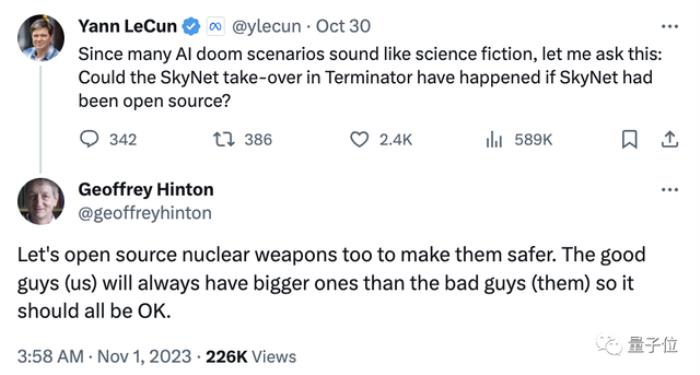700x375 pixels.
Task: Open Yann LeCun's profile picture
Action: pyautogui.click(x=41, y=38)
